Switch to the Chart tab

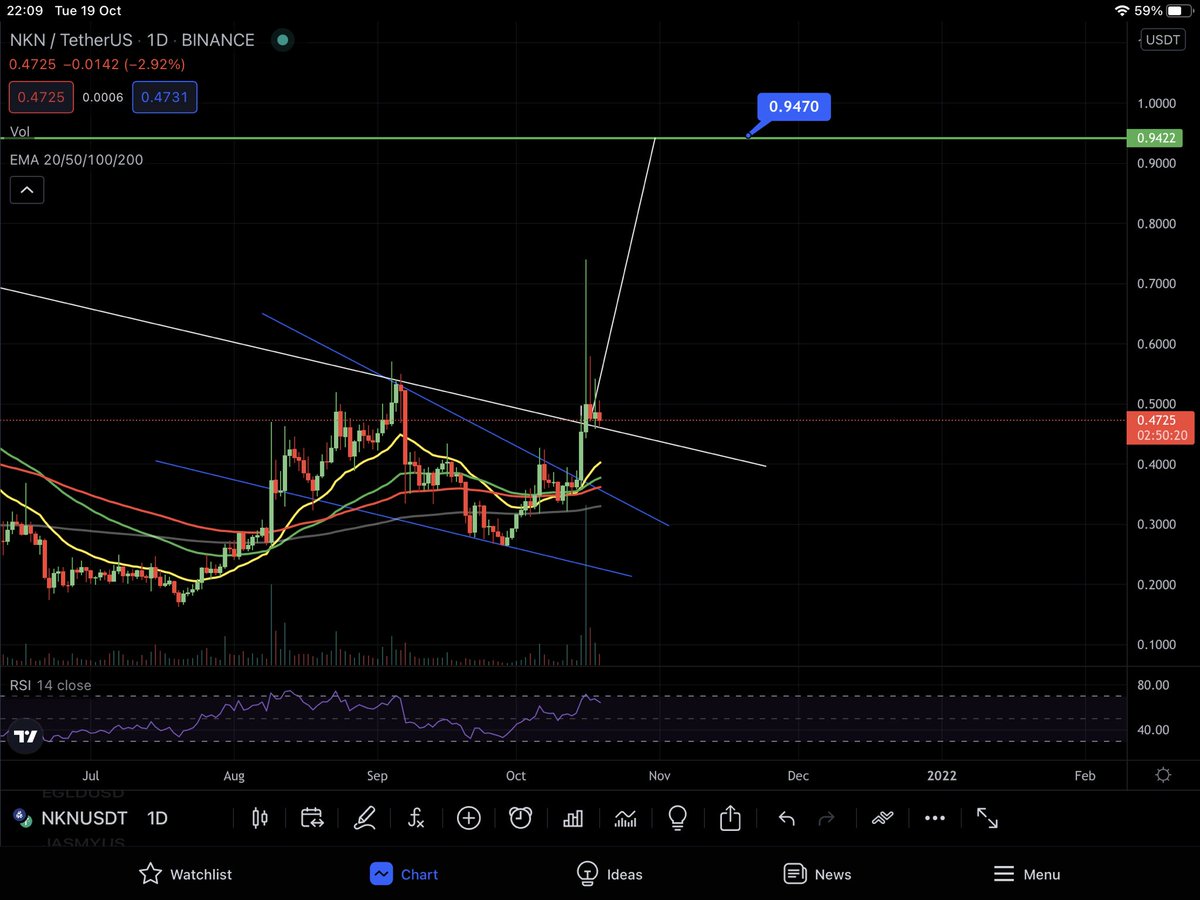[404, 874]
